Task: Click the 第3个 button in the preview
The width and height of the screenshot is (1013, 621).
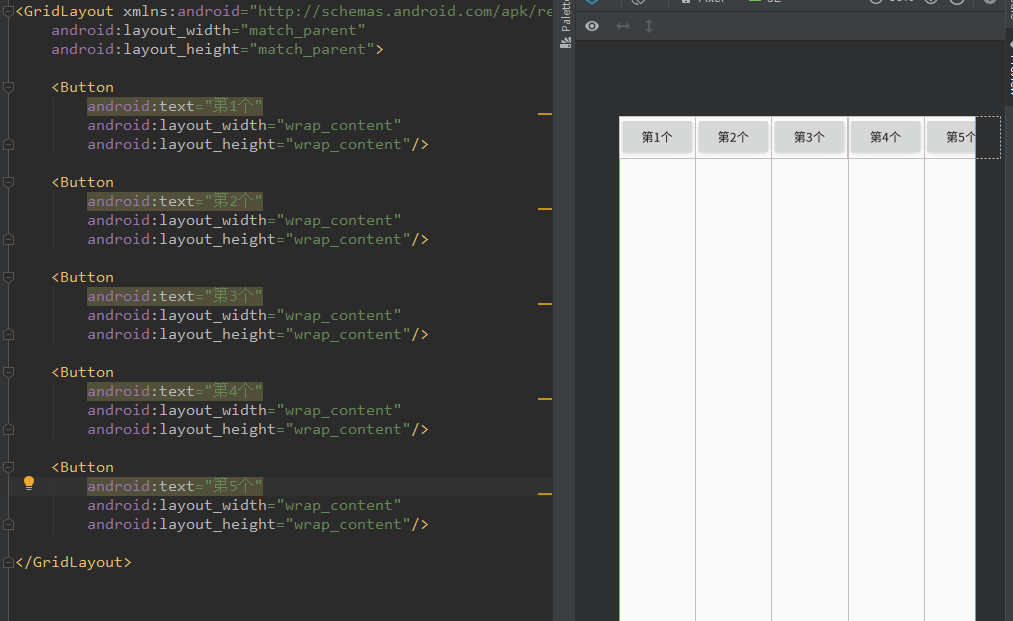Action: click(x=809, y=137)
